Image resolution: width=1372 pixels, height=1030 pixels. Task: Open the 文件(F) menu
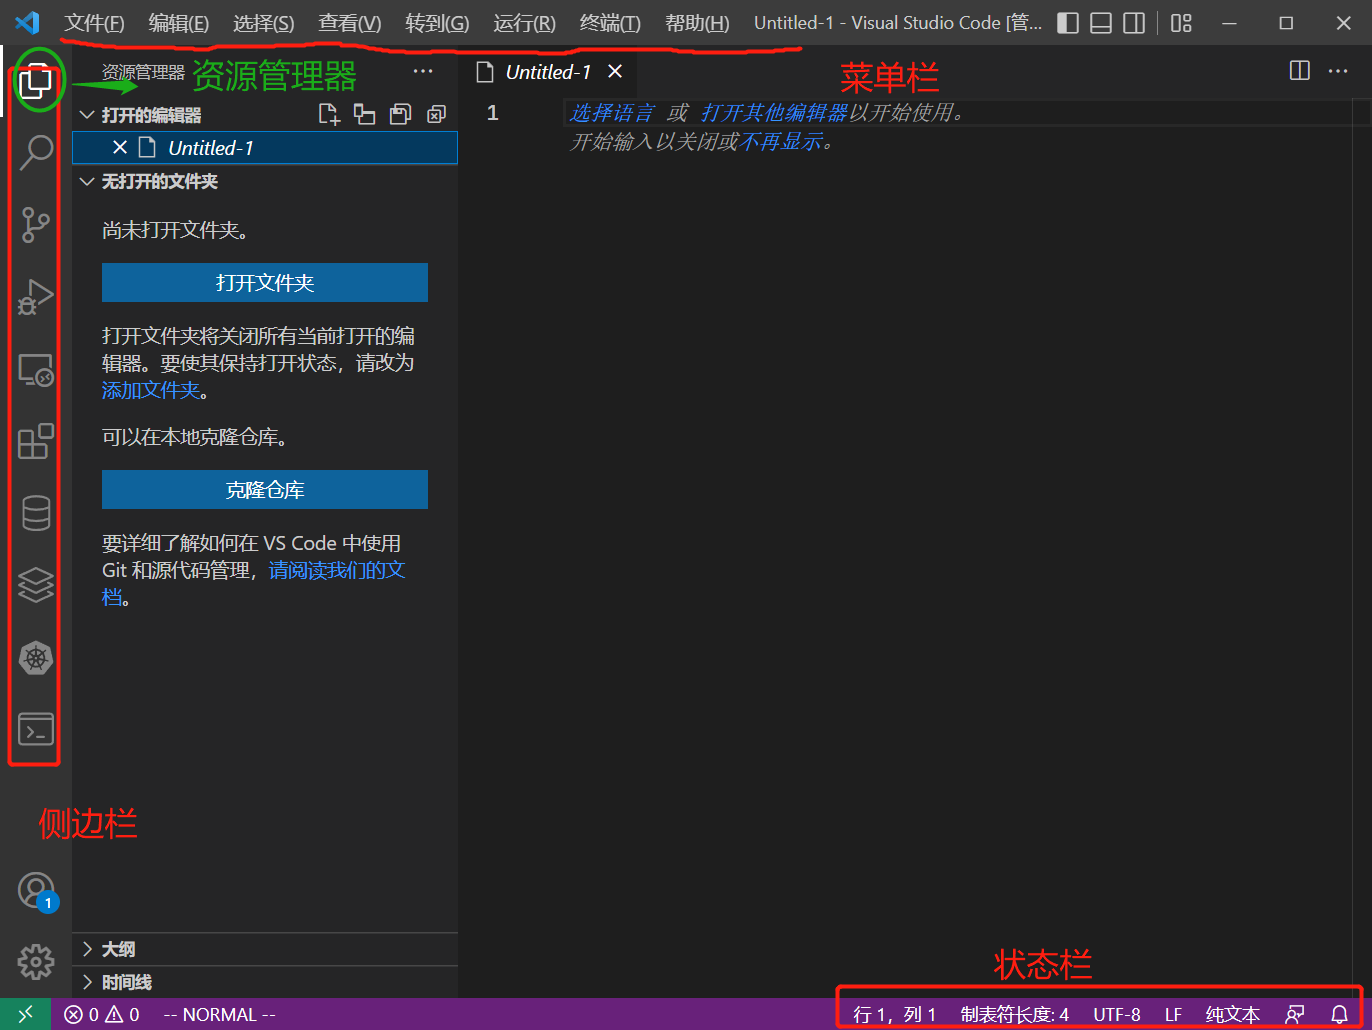click(x=95, y=23)
